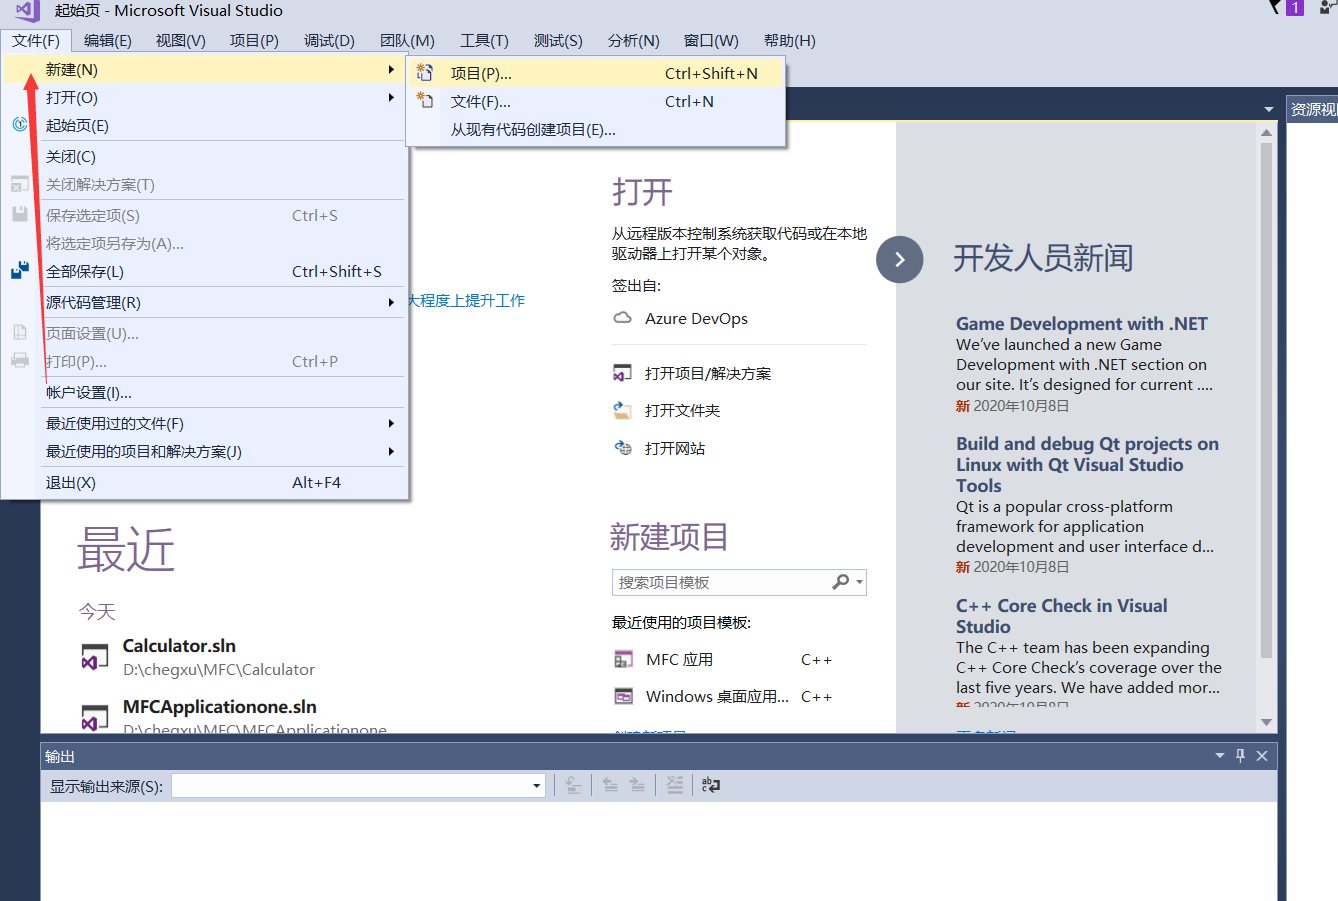
Task: Click the 打开项目/解决方案 link
Action: tap(708, 373)
